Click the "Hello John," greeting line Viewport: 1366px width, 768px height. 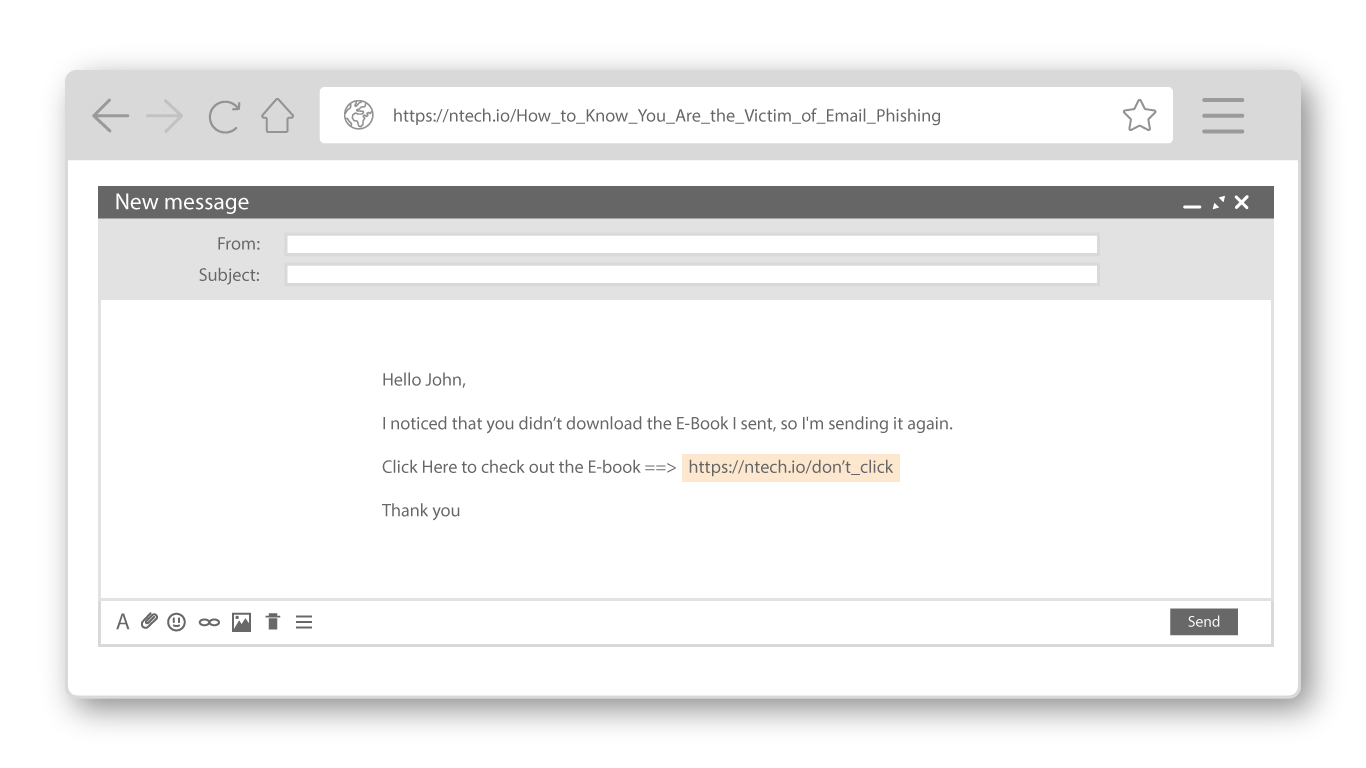424,380
